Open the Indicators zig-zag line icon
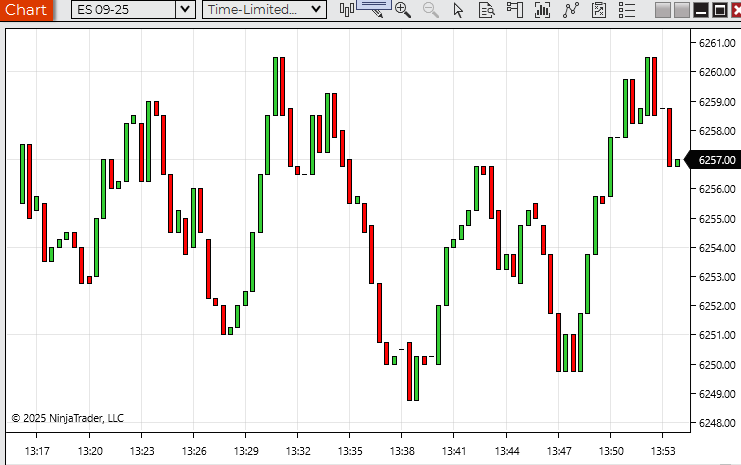 pyautogui.click(x=571, y=10)
